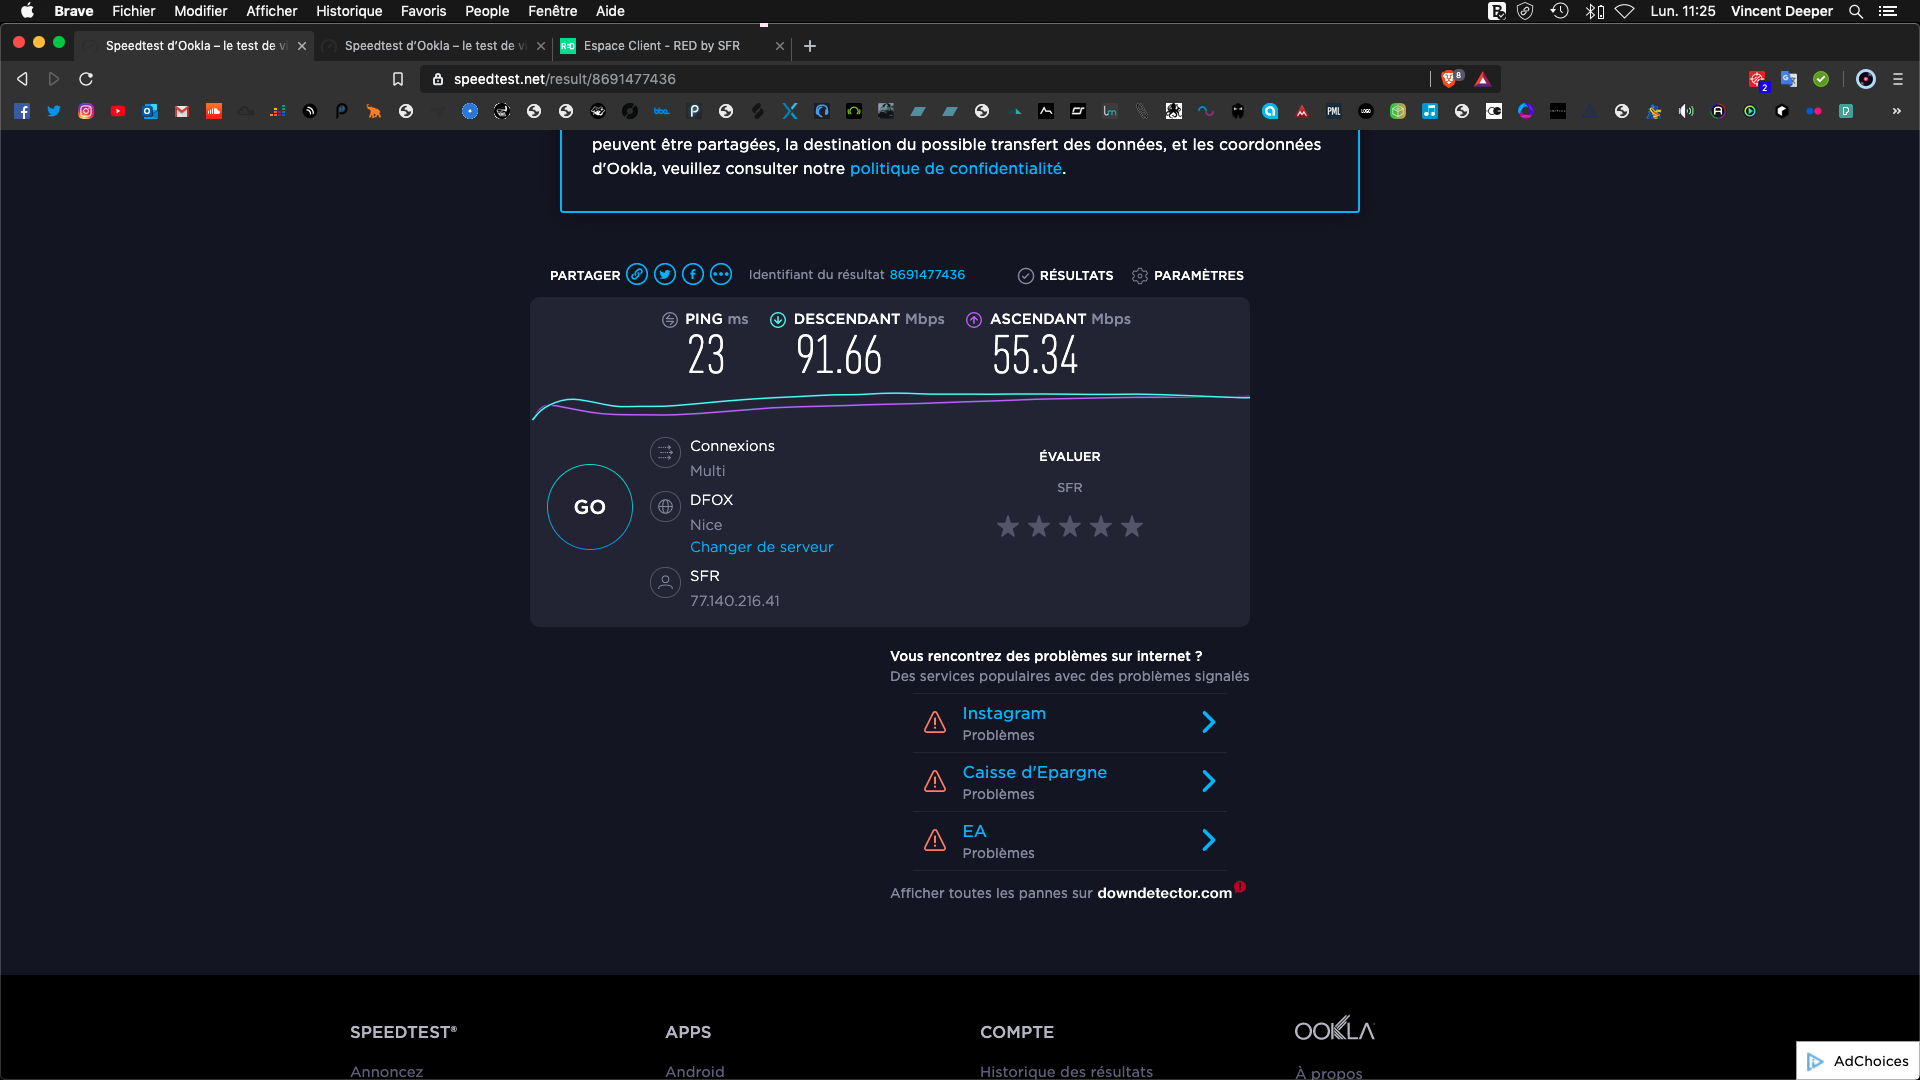Open Facebook bookmark in favorites bar
Screen dimensions: 1920x1080
tap(22, 111)
